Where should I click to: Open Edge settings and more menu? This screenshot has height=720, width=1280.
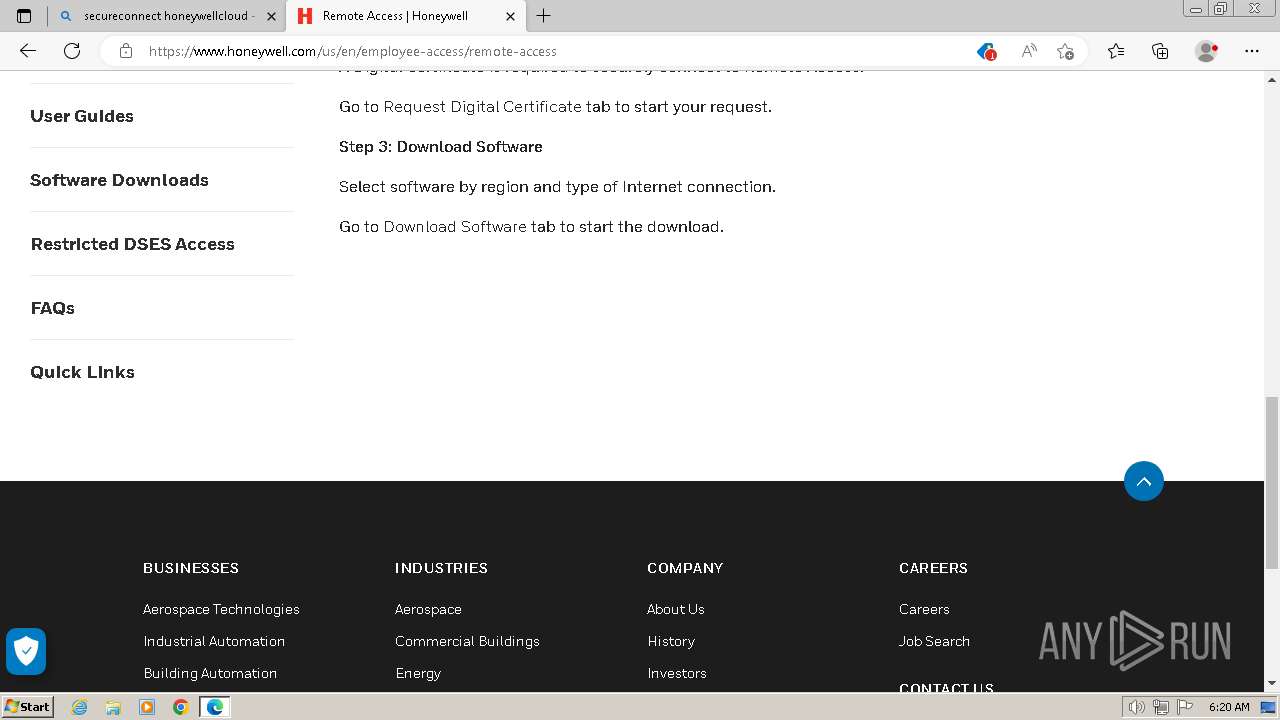[x=1252, y=51]
